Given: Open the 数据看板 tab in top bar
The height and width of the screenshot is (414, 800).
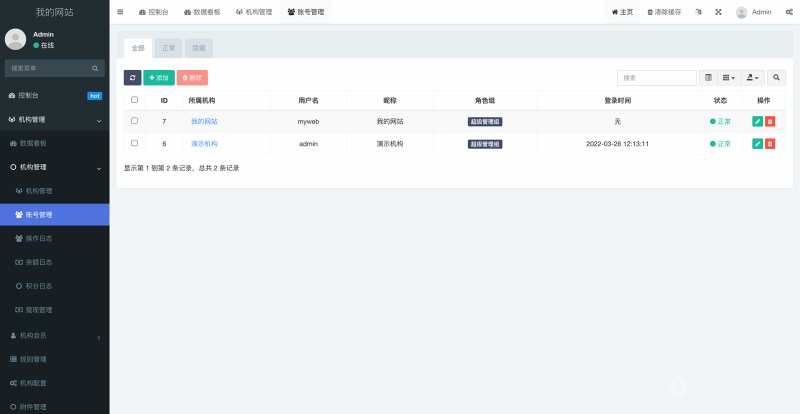Looking at the screenshot, I should point(201,12).
